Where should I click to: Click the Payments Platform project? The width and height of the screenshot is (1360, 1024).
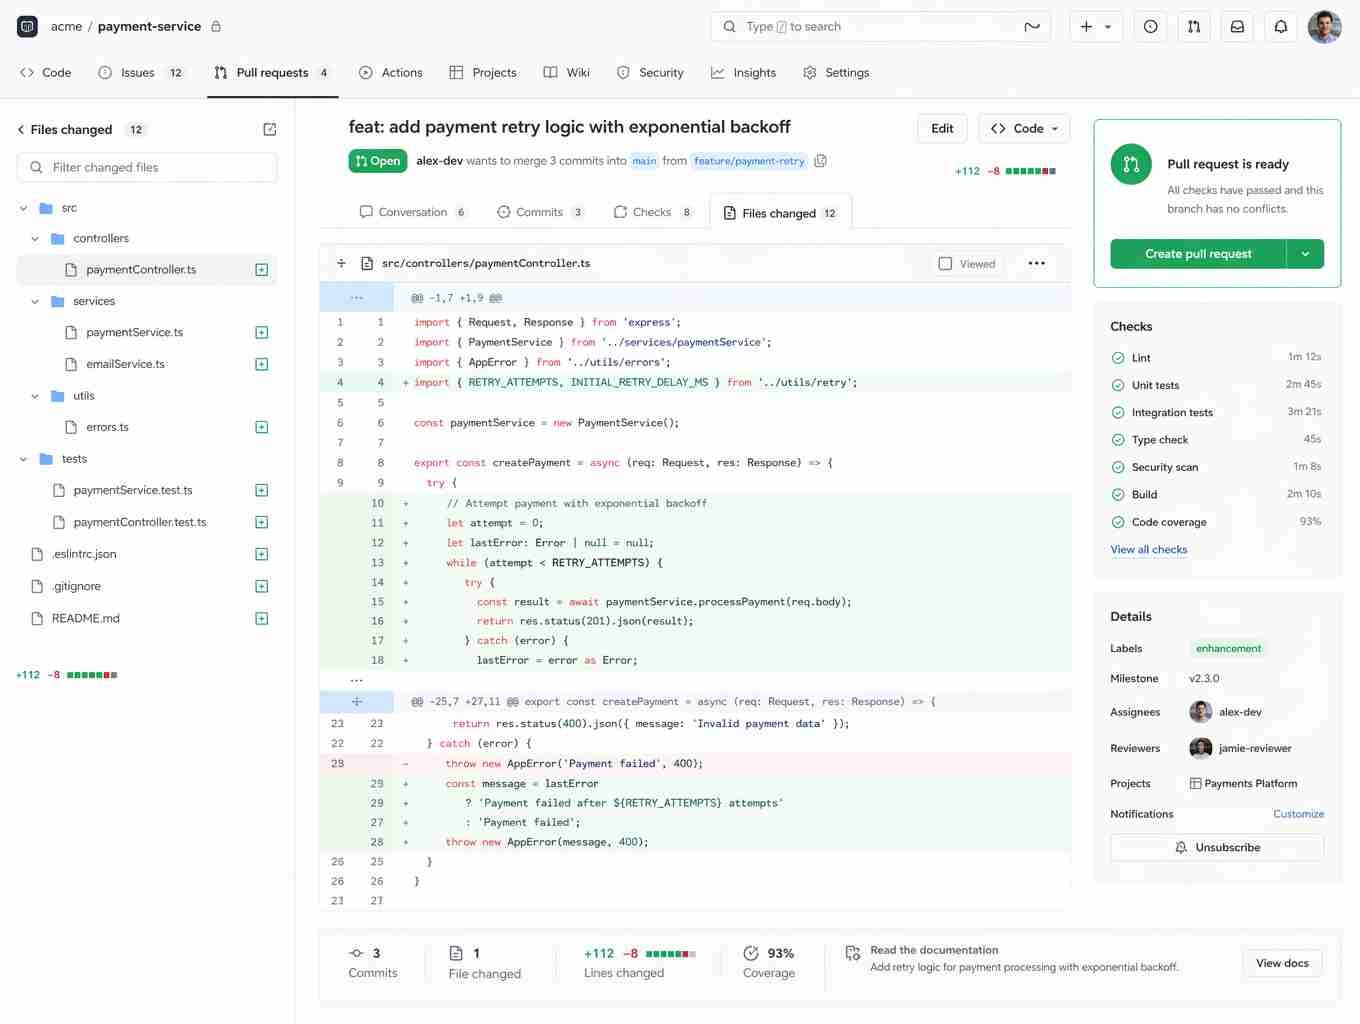tap(1243, 784)
